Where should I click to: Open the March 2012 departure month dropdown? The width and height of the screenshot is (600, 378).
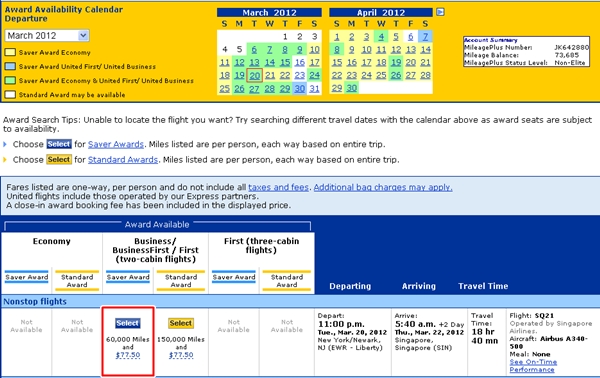47,36
